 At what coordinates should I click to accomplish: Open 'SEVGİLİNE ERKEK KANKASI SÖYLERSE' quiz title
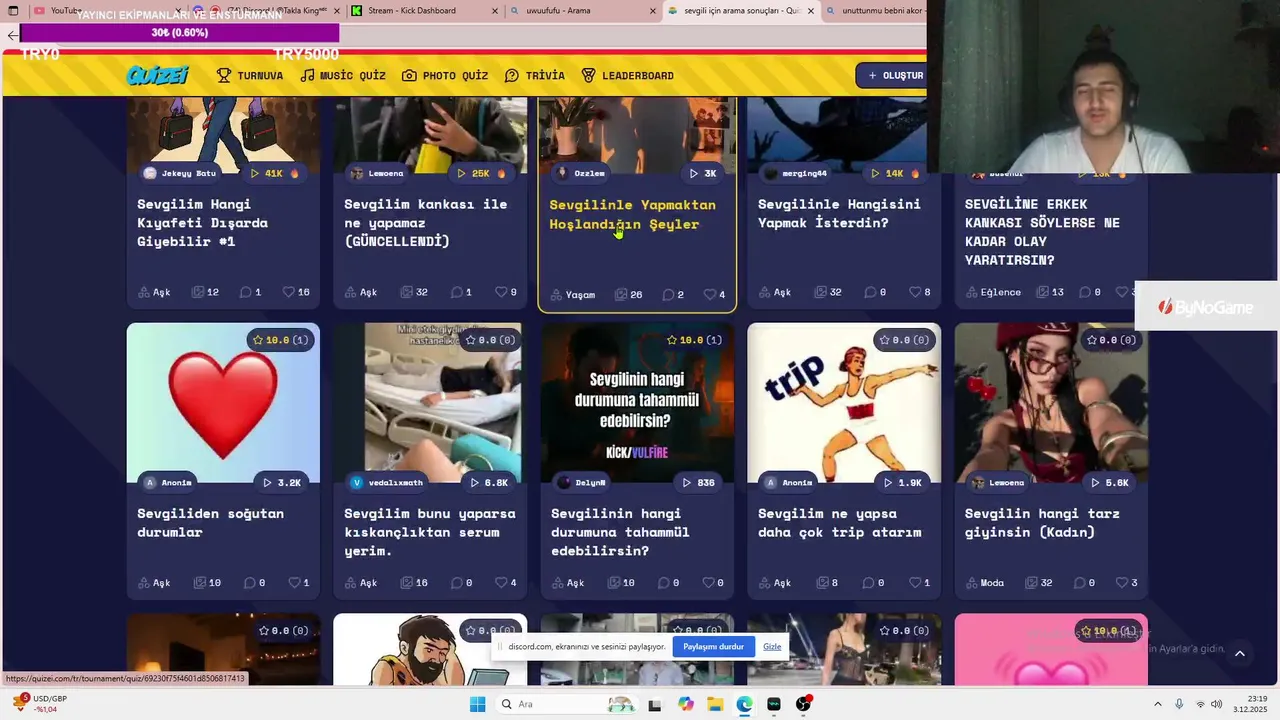(1042, 232)
